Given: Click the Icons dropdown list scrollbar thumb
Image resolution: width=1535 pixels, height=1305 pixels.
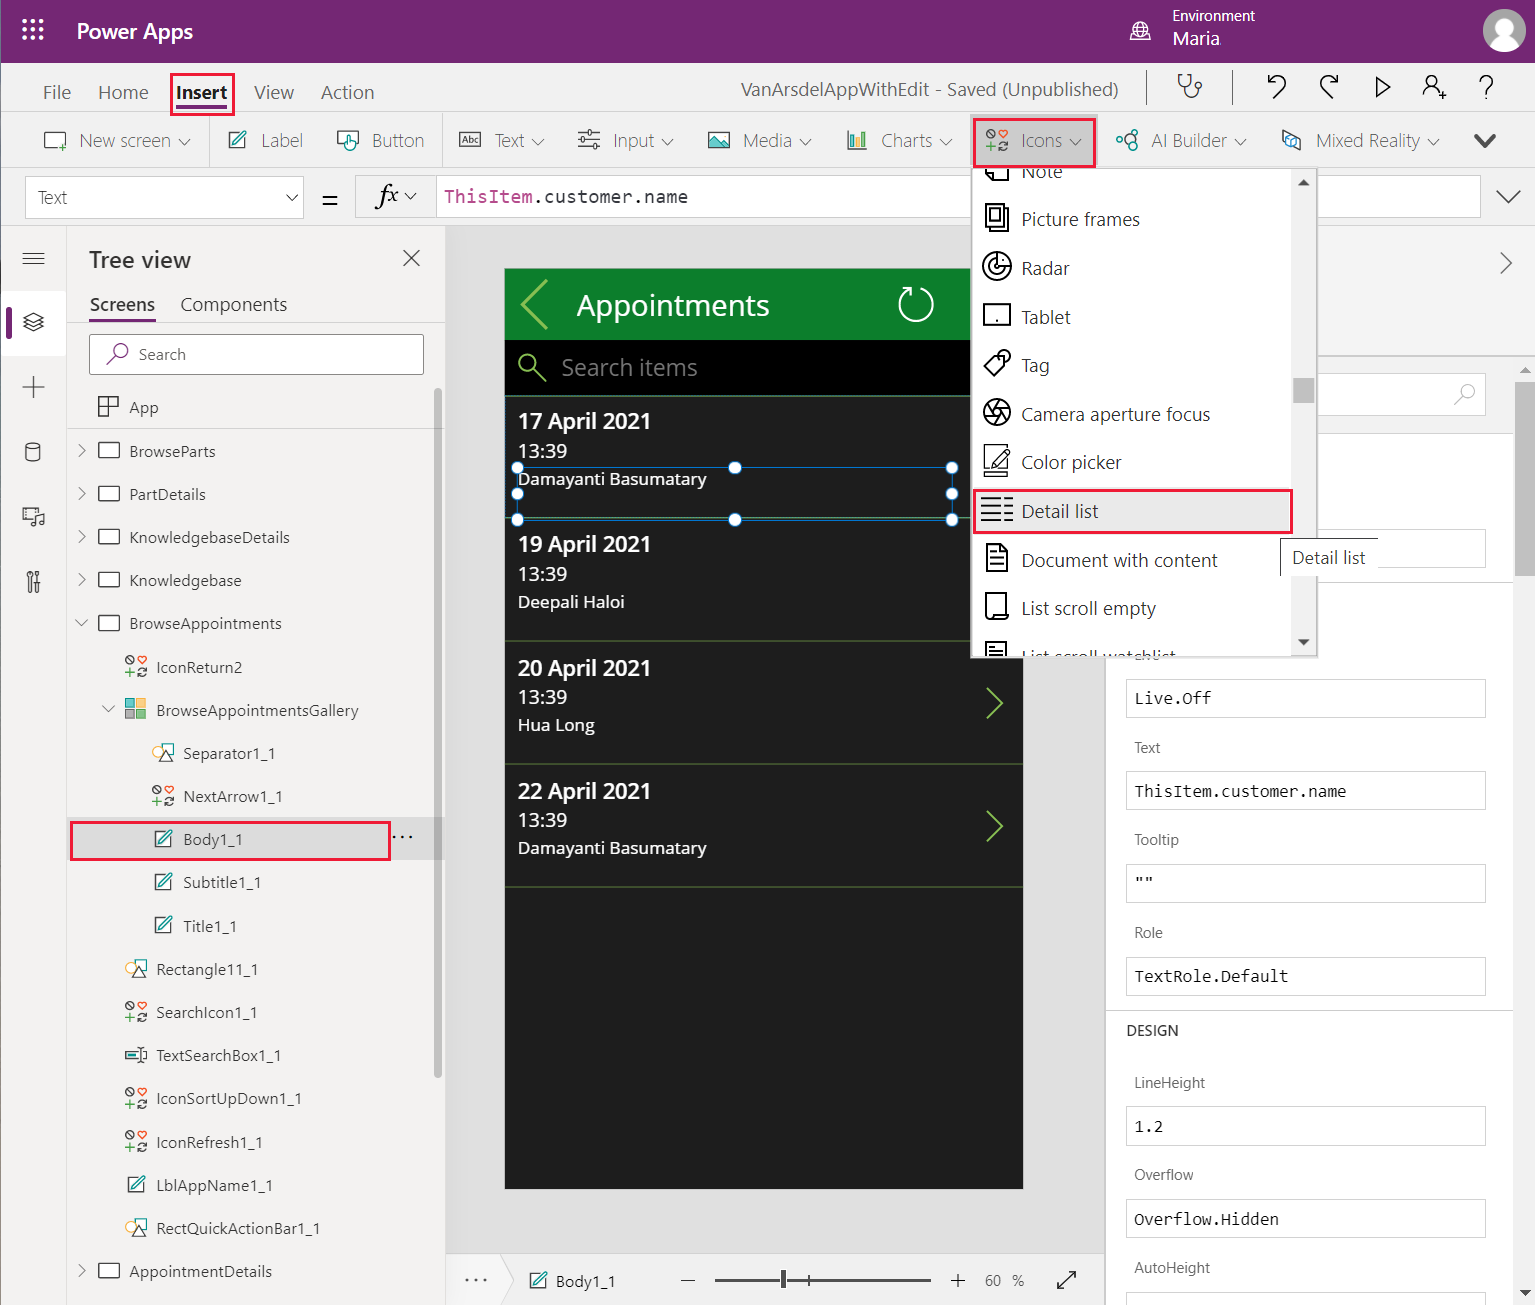Looking at the screenshot, I should click(x=1303, y=389).
